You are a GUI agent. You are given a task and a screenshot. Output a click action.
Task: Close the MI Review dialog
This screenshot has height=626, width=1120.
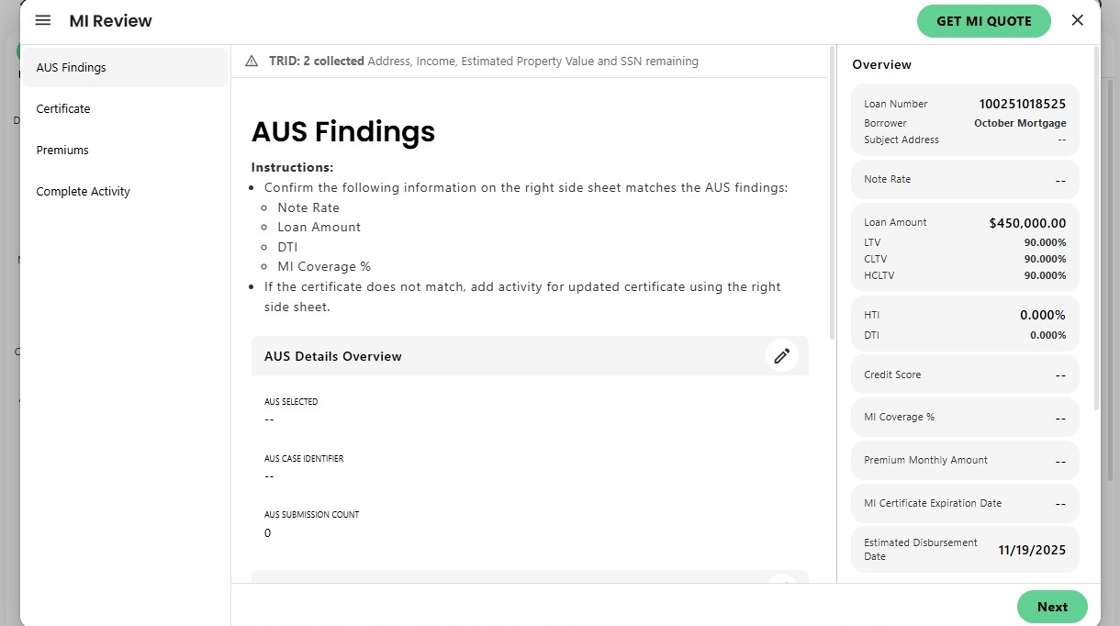[x=1077, y=20]
